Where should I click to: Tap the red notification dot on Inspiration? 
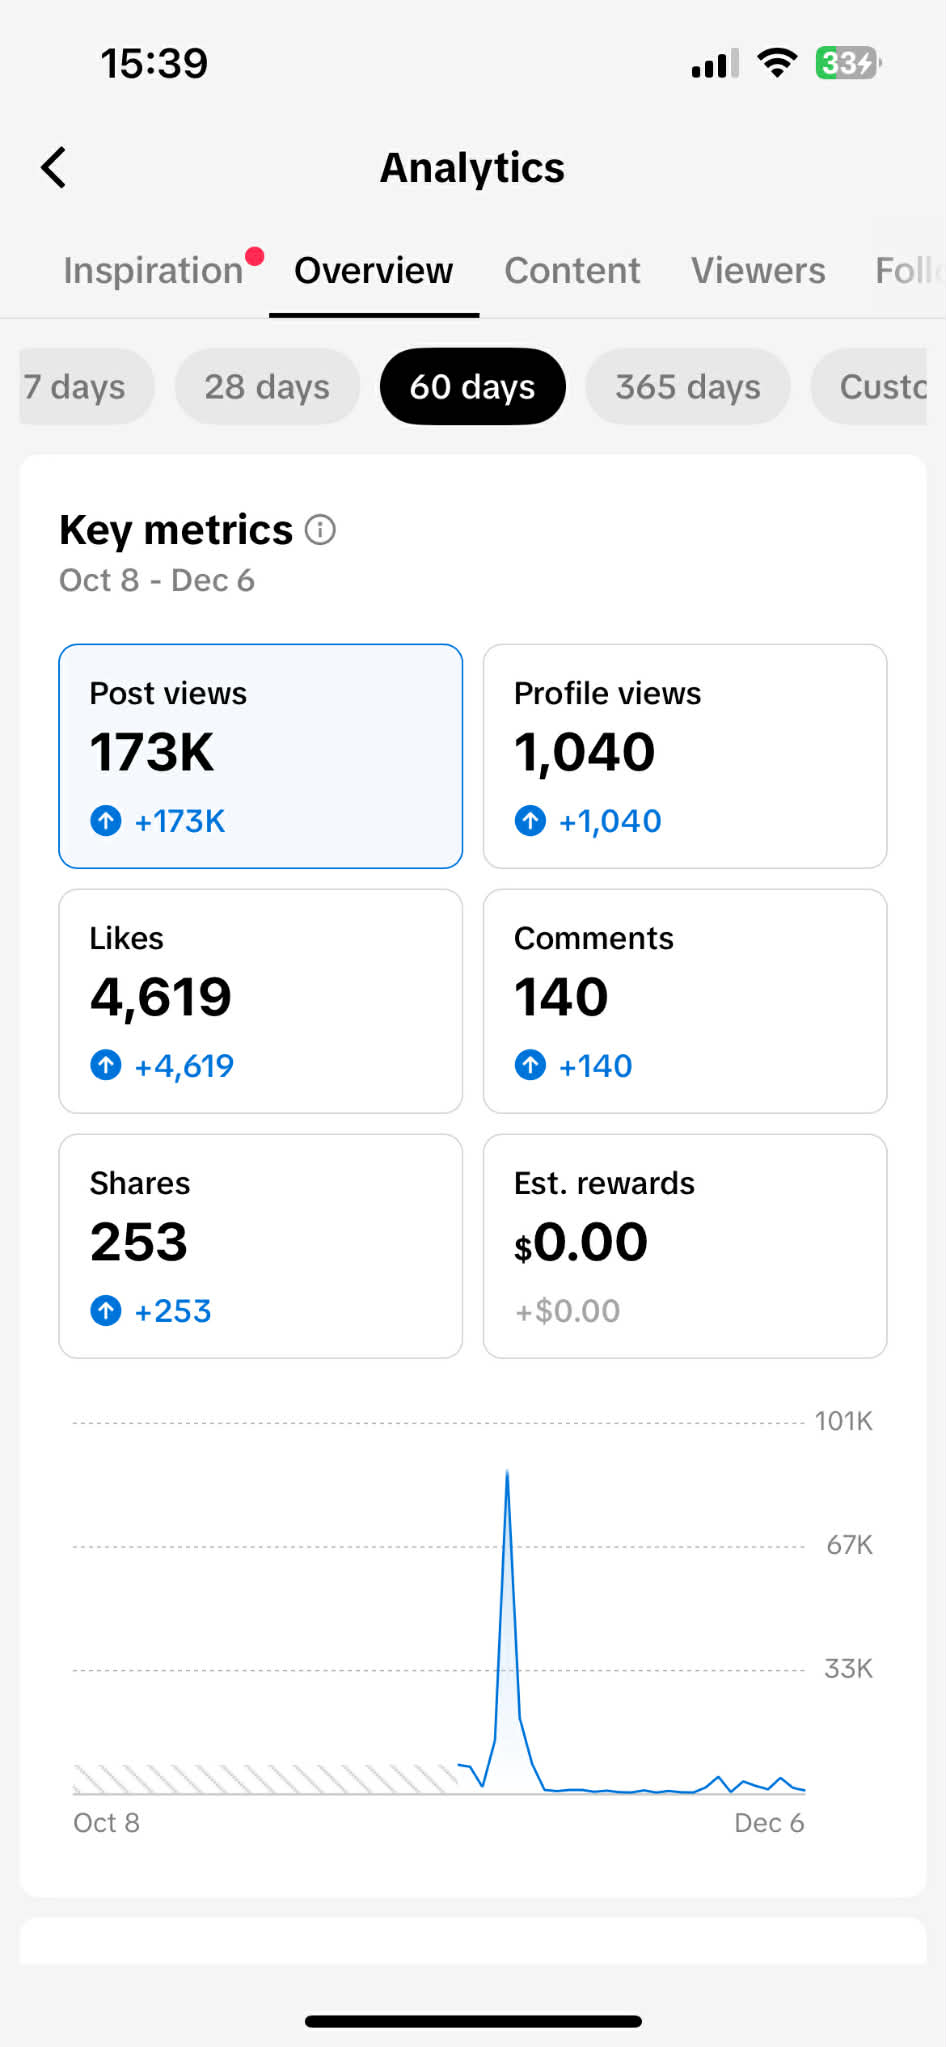255,256
